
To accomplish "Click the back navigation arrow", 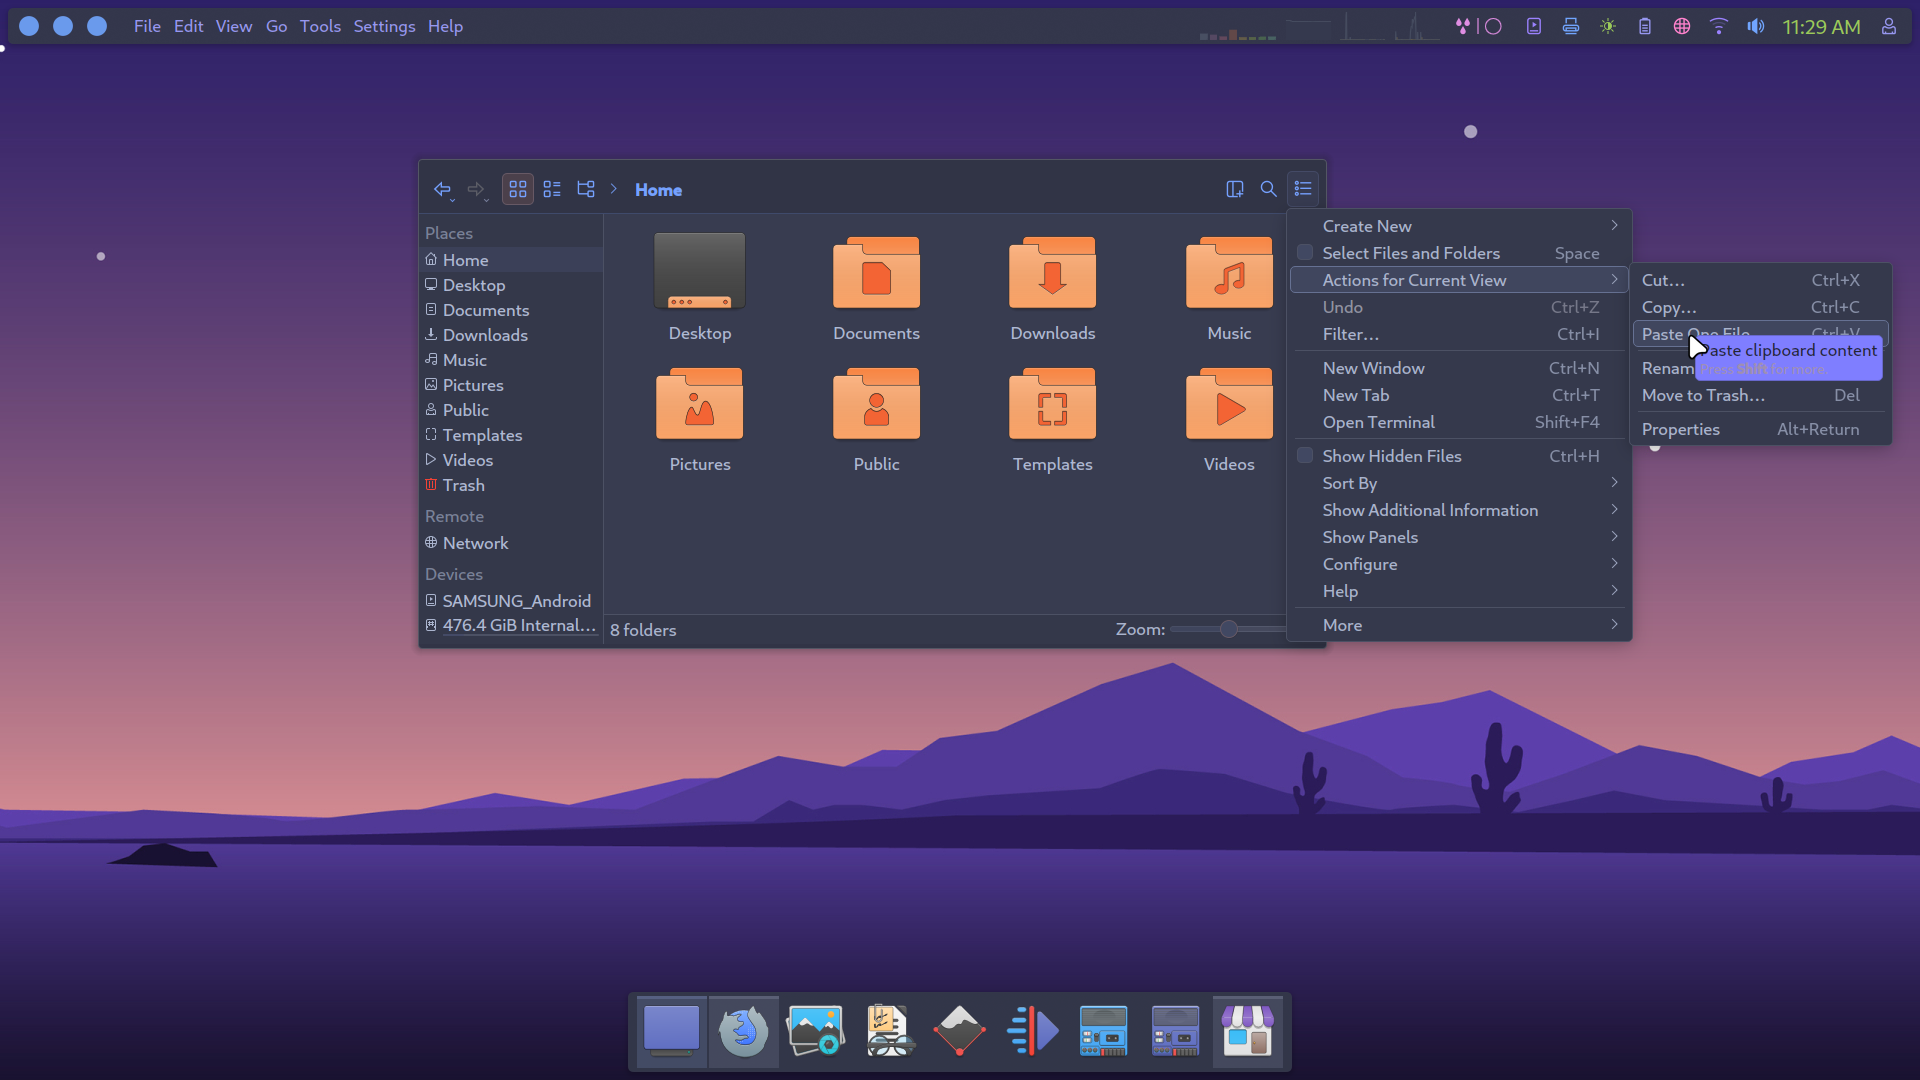I will coord(444,189).
